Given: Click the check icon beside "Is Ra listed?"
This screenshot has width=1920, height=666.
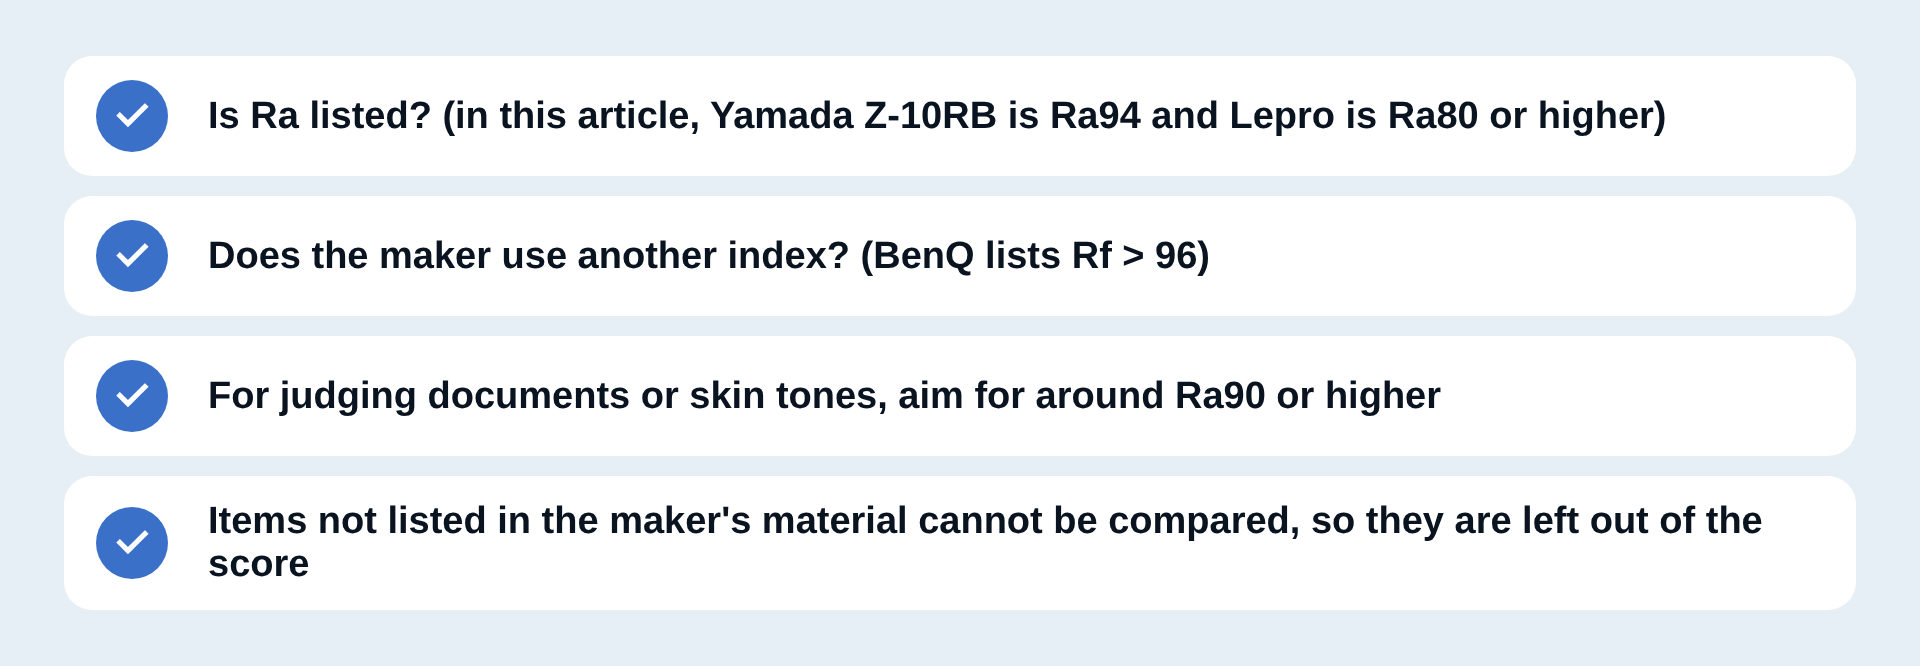Looking at the screenshot, I should (132, 116).
